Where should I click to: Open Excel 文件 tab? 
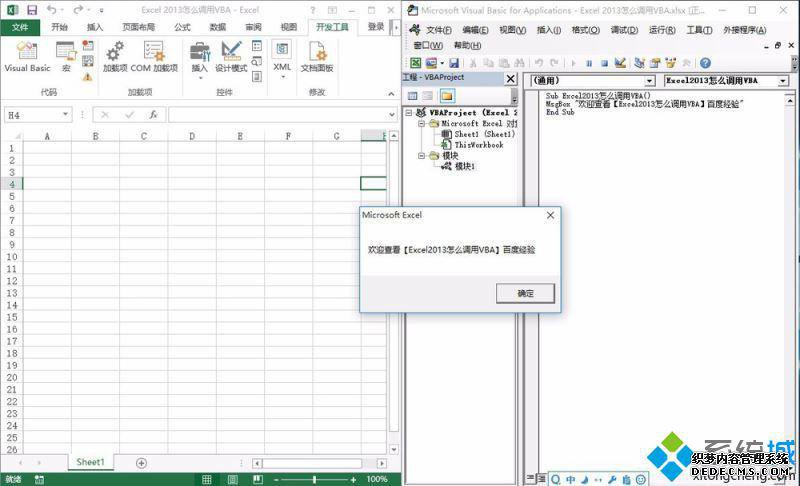coord(20,27)
